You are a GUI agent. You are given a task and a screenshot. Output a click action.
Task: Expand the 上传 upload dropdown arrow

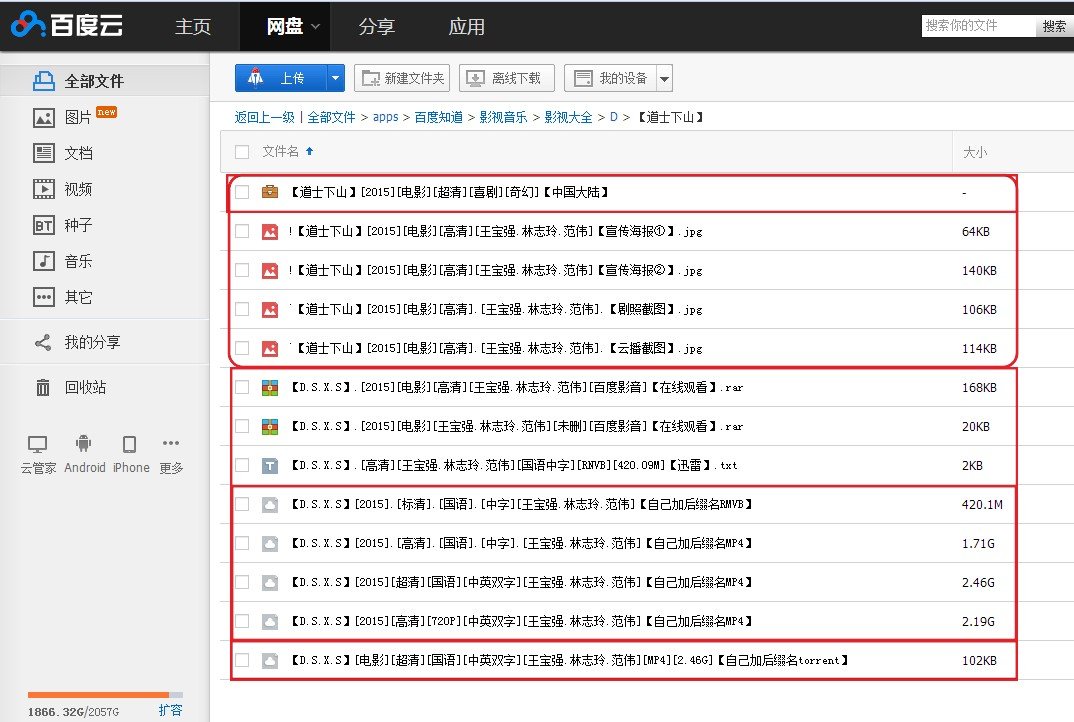336,78
